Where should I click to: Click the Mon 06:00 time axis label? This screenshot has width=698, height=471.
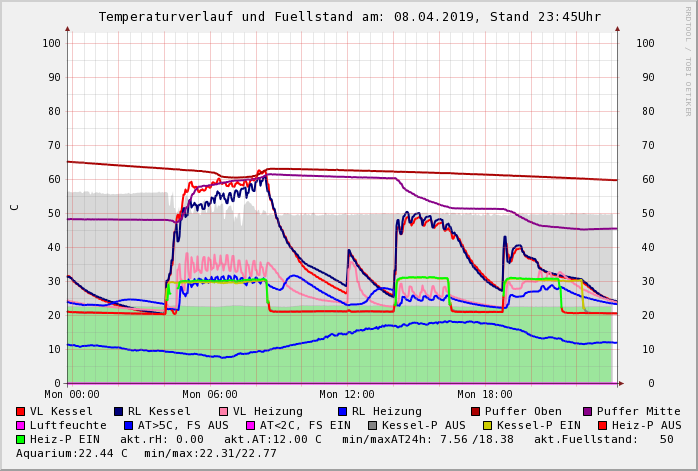click(x=210, y=395)
